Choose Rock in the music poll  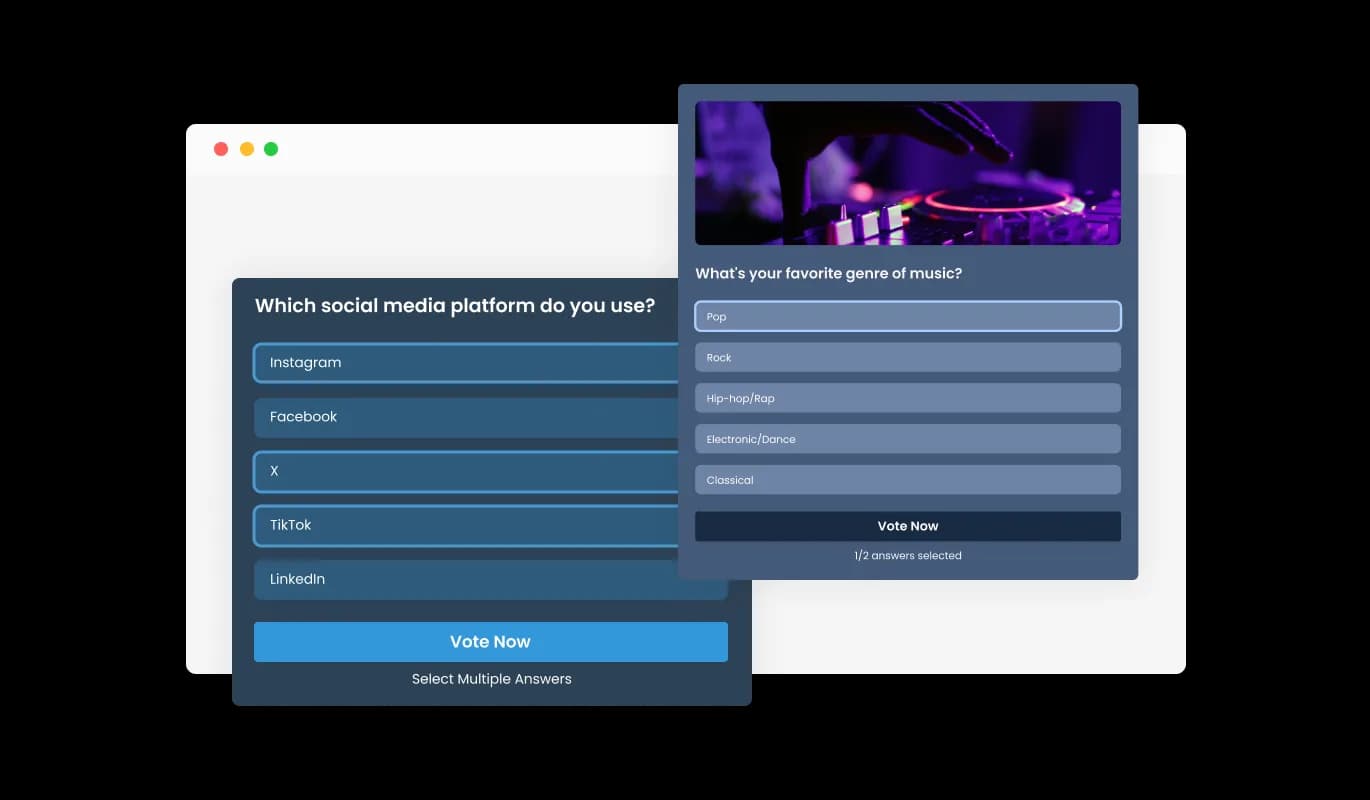(907, 357)
